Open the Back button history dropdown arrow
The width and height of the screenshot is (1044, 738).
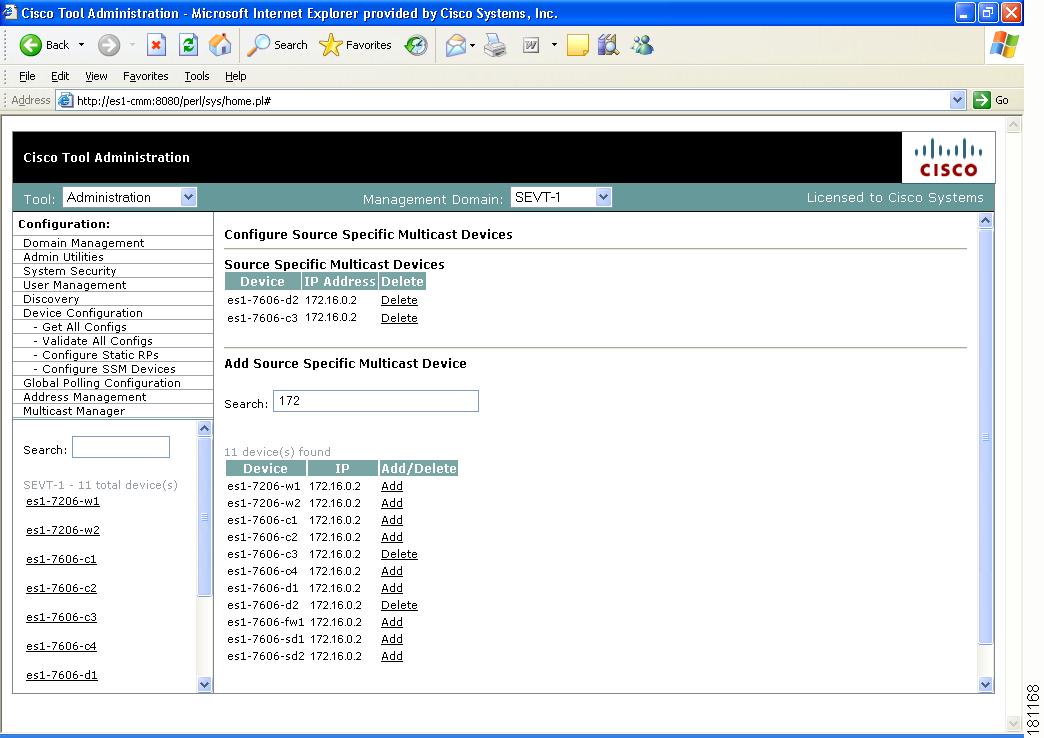pos(81,45)
